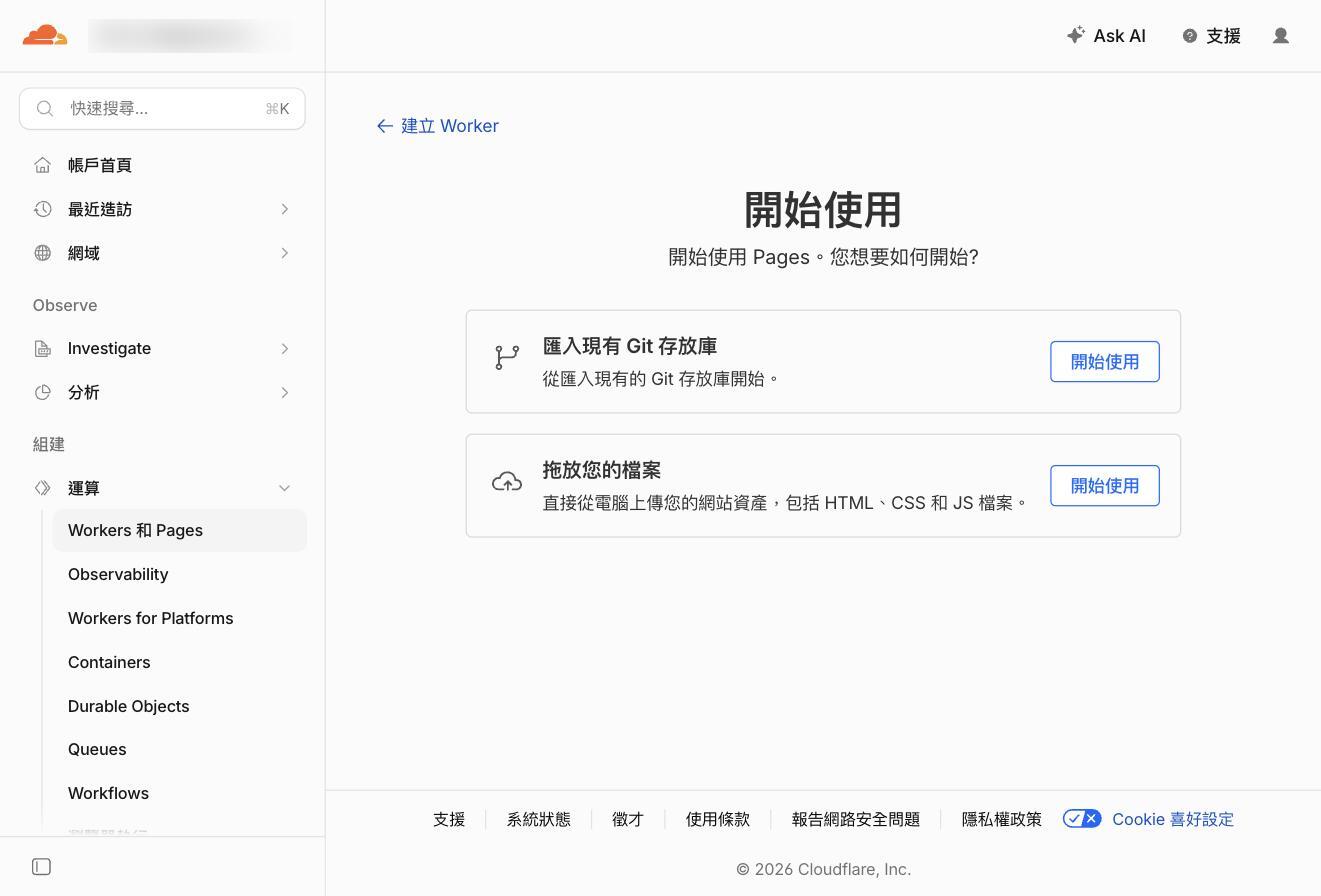Viewport: 1321px width, 896px height.
Task: Click the back arrow beside 建立 Worker
Action: click(x=385, y=126)
